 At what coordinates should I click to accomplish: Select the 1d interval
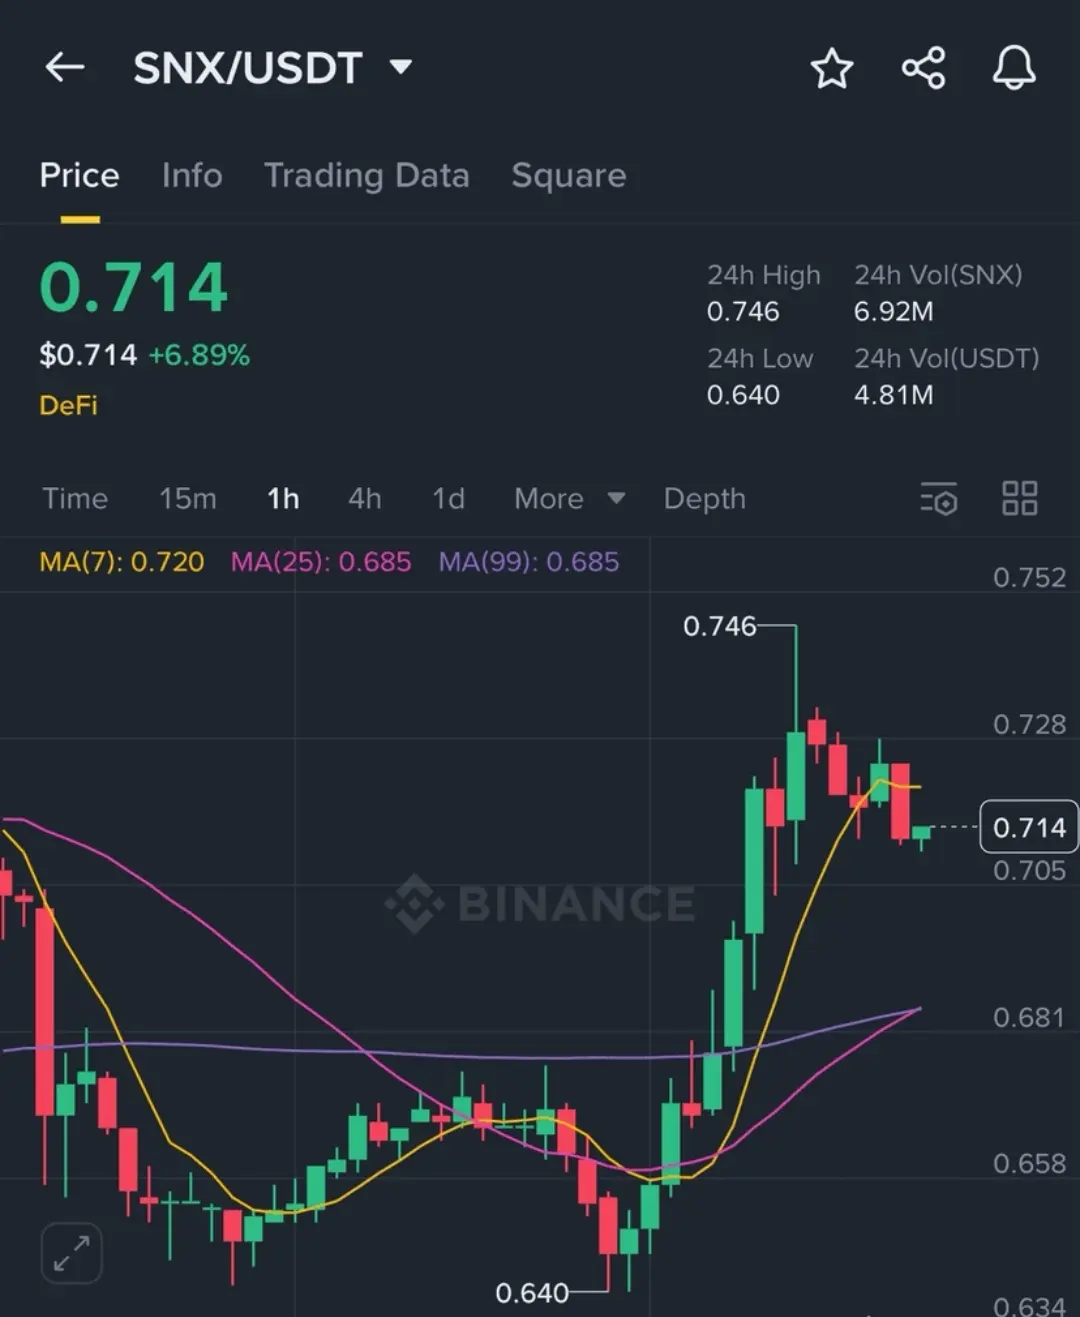coord(448,498)
